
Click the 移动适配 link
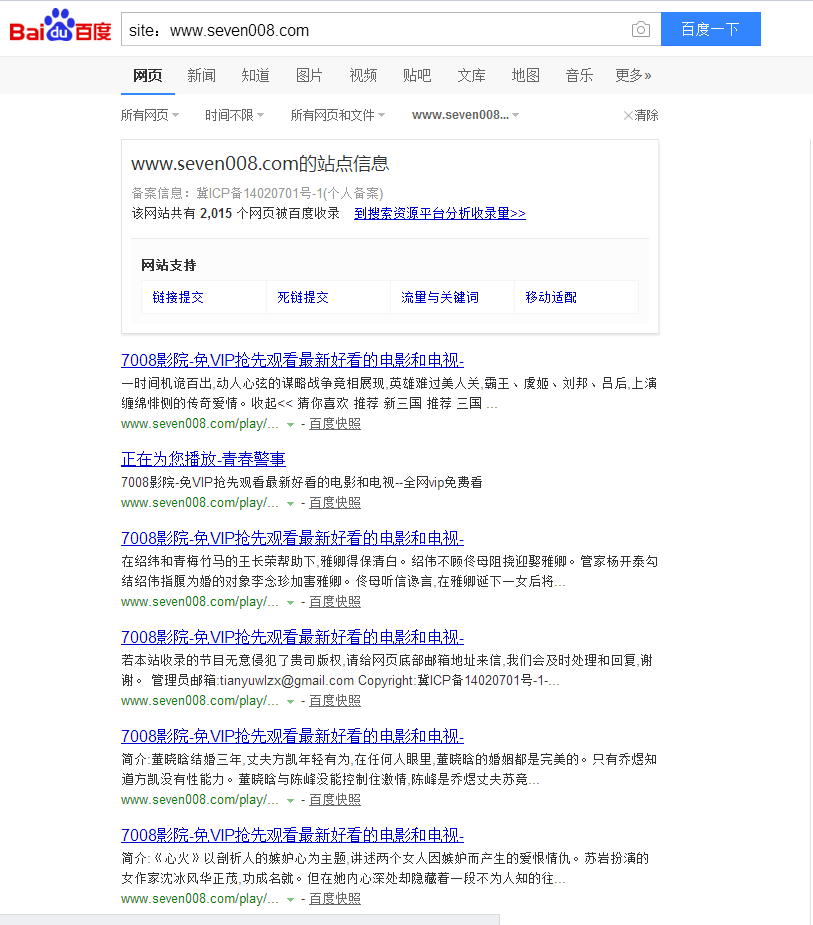click(x=551, y=297)
